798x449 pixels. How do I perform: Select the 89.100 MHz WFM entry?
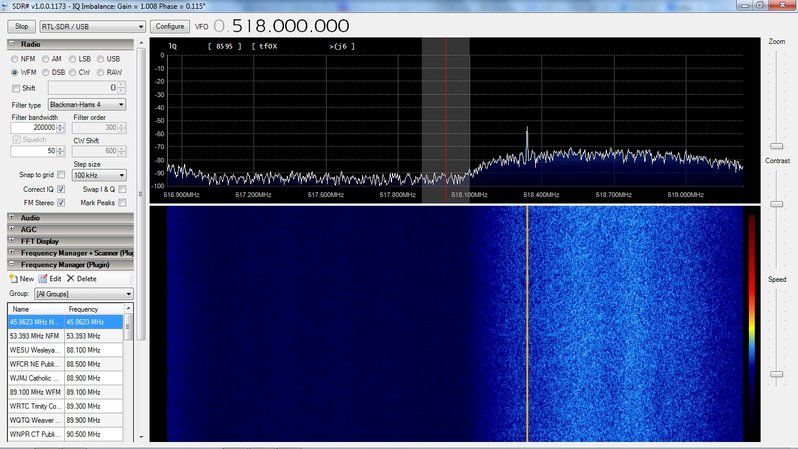pyautogui.click(x=65, y=392)
